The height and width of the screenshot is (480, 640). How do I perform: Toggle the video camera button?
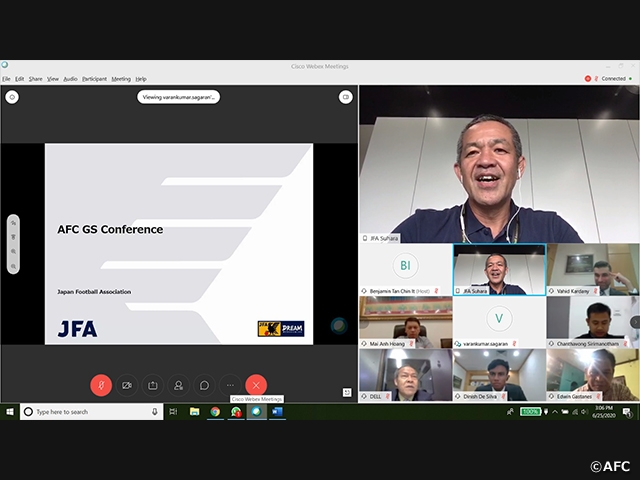[x=127, y=385]
